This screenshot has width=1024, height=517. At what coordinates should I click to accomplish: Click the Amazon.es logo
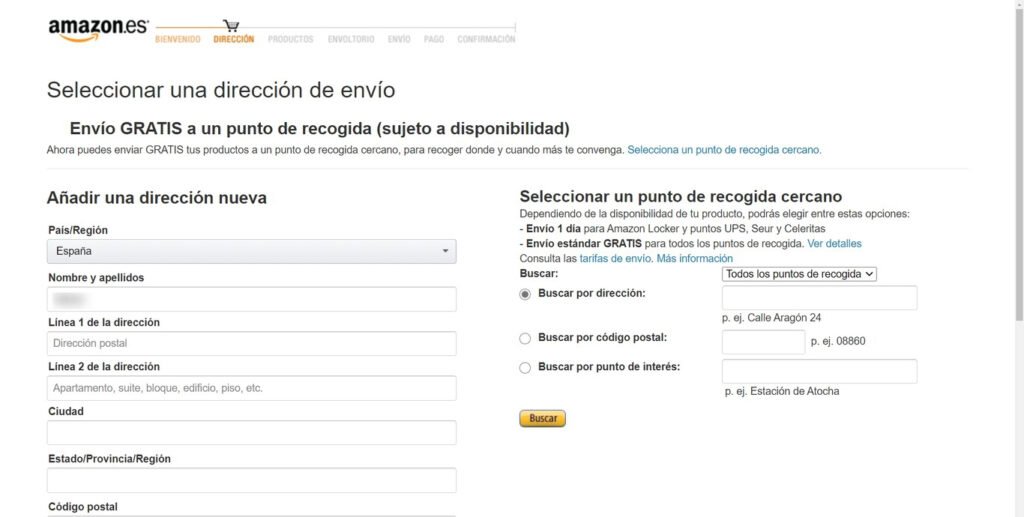pos(97,29)
